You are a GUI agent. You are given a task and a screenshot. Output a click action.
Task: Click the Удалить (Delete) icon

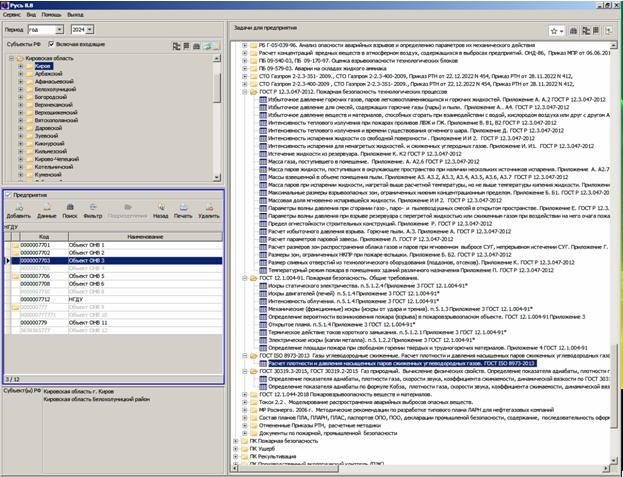(x=208, y=208)
